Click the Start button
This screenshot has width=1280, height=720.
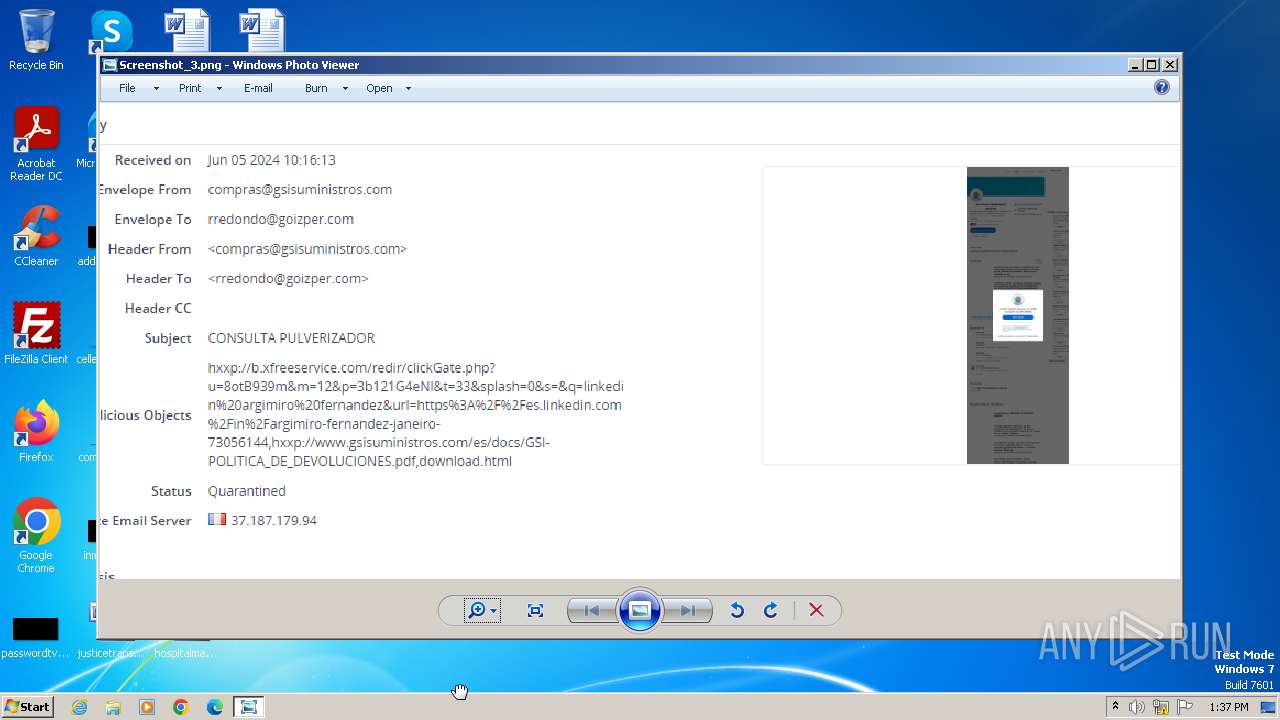(27, 706)
